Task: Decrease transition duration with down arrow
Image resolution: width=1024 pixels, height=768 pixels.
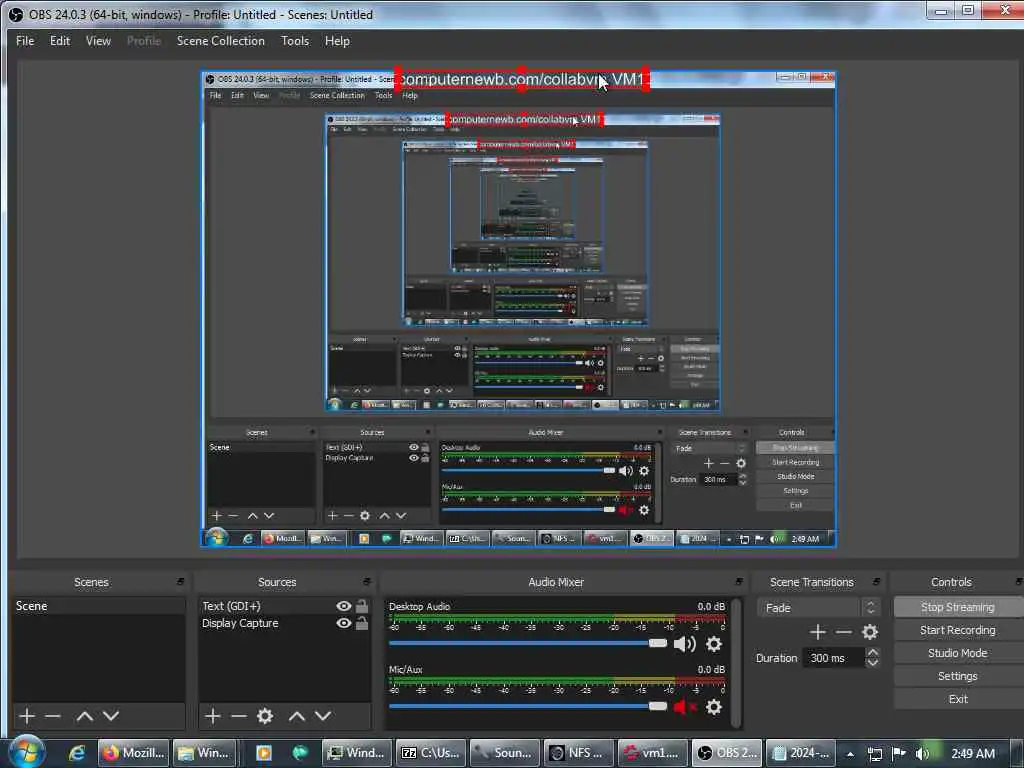Action: [872, 663]
